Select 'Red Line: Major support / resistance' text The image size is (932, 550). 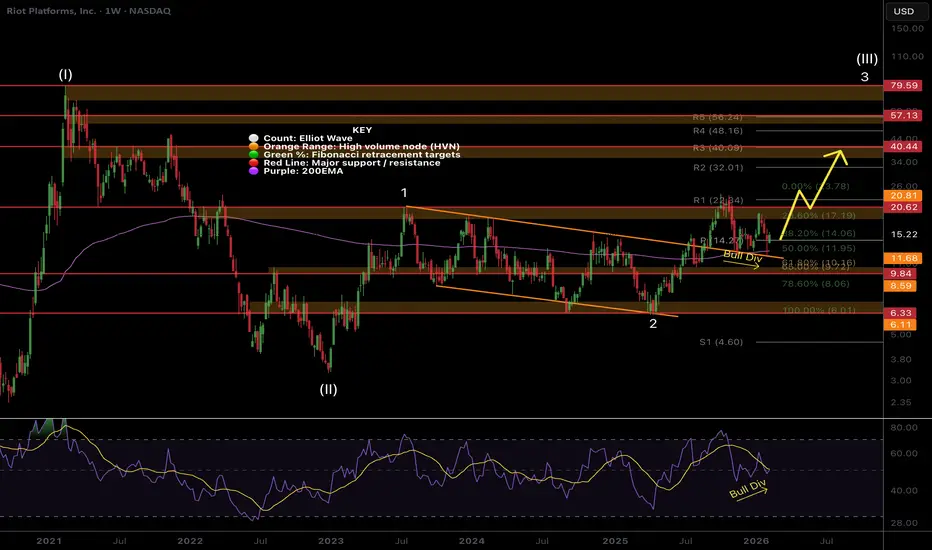(x=352, y=163)
